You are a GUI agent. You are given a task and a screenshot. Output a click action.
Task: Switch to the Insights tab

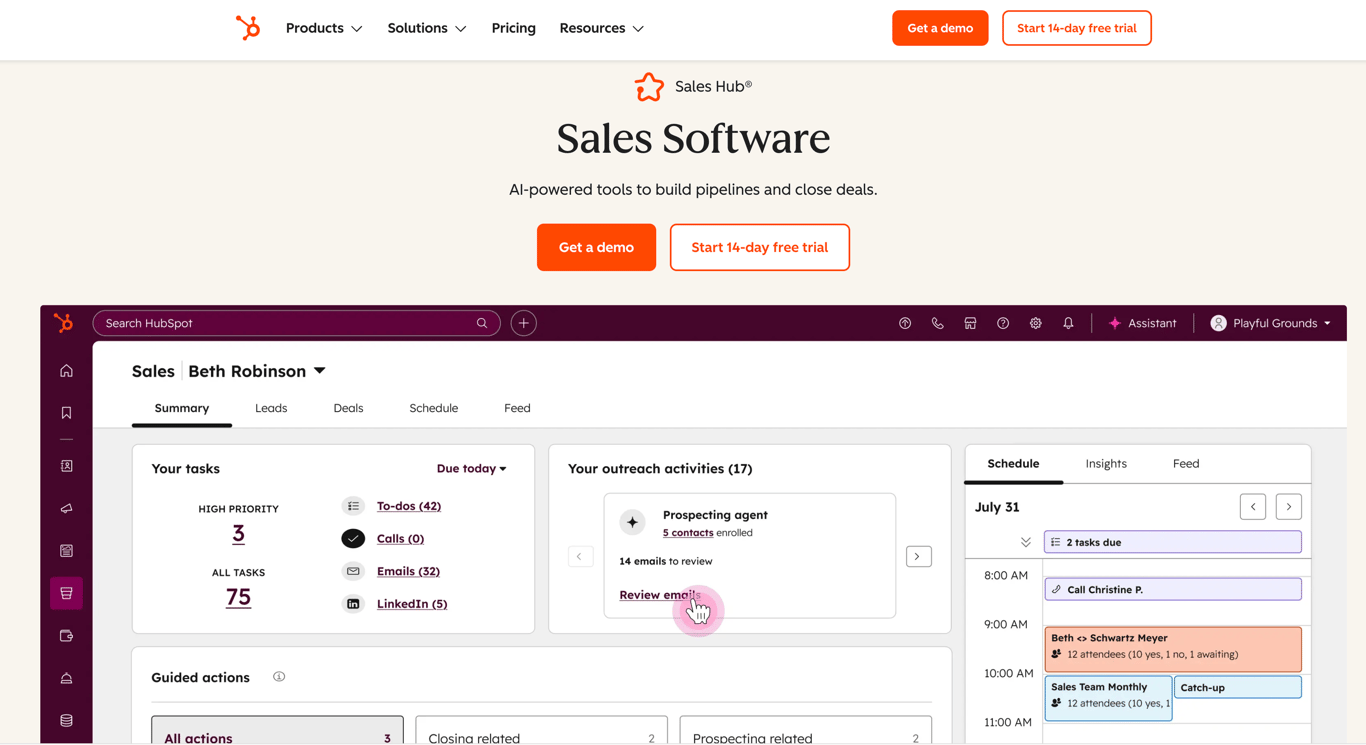(1106, 463)
